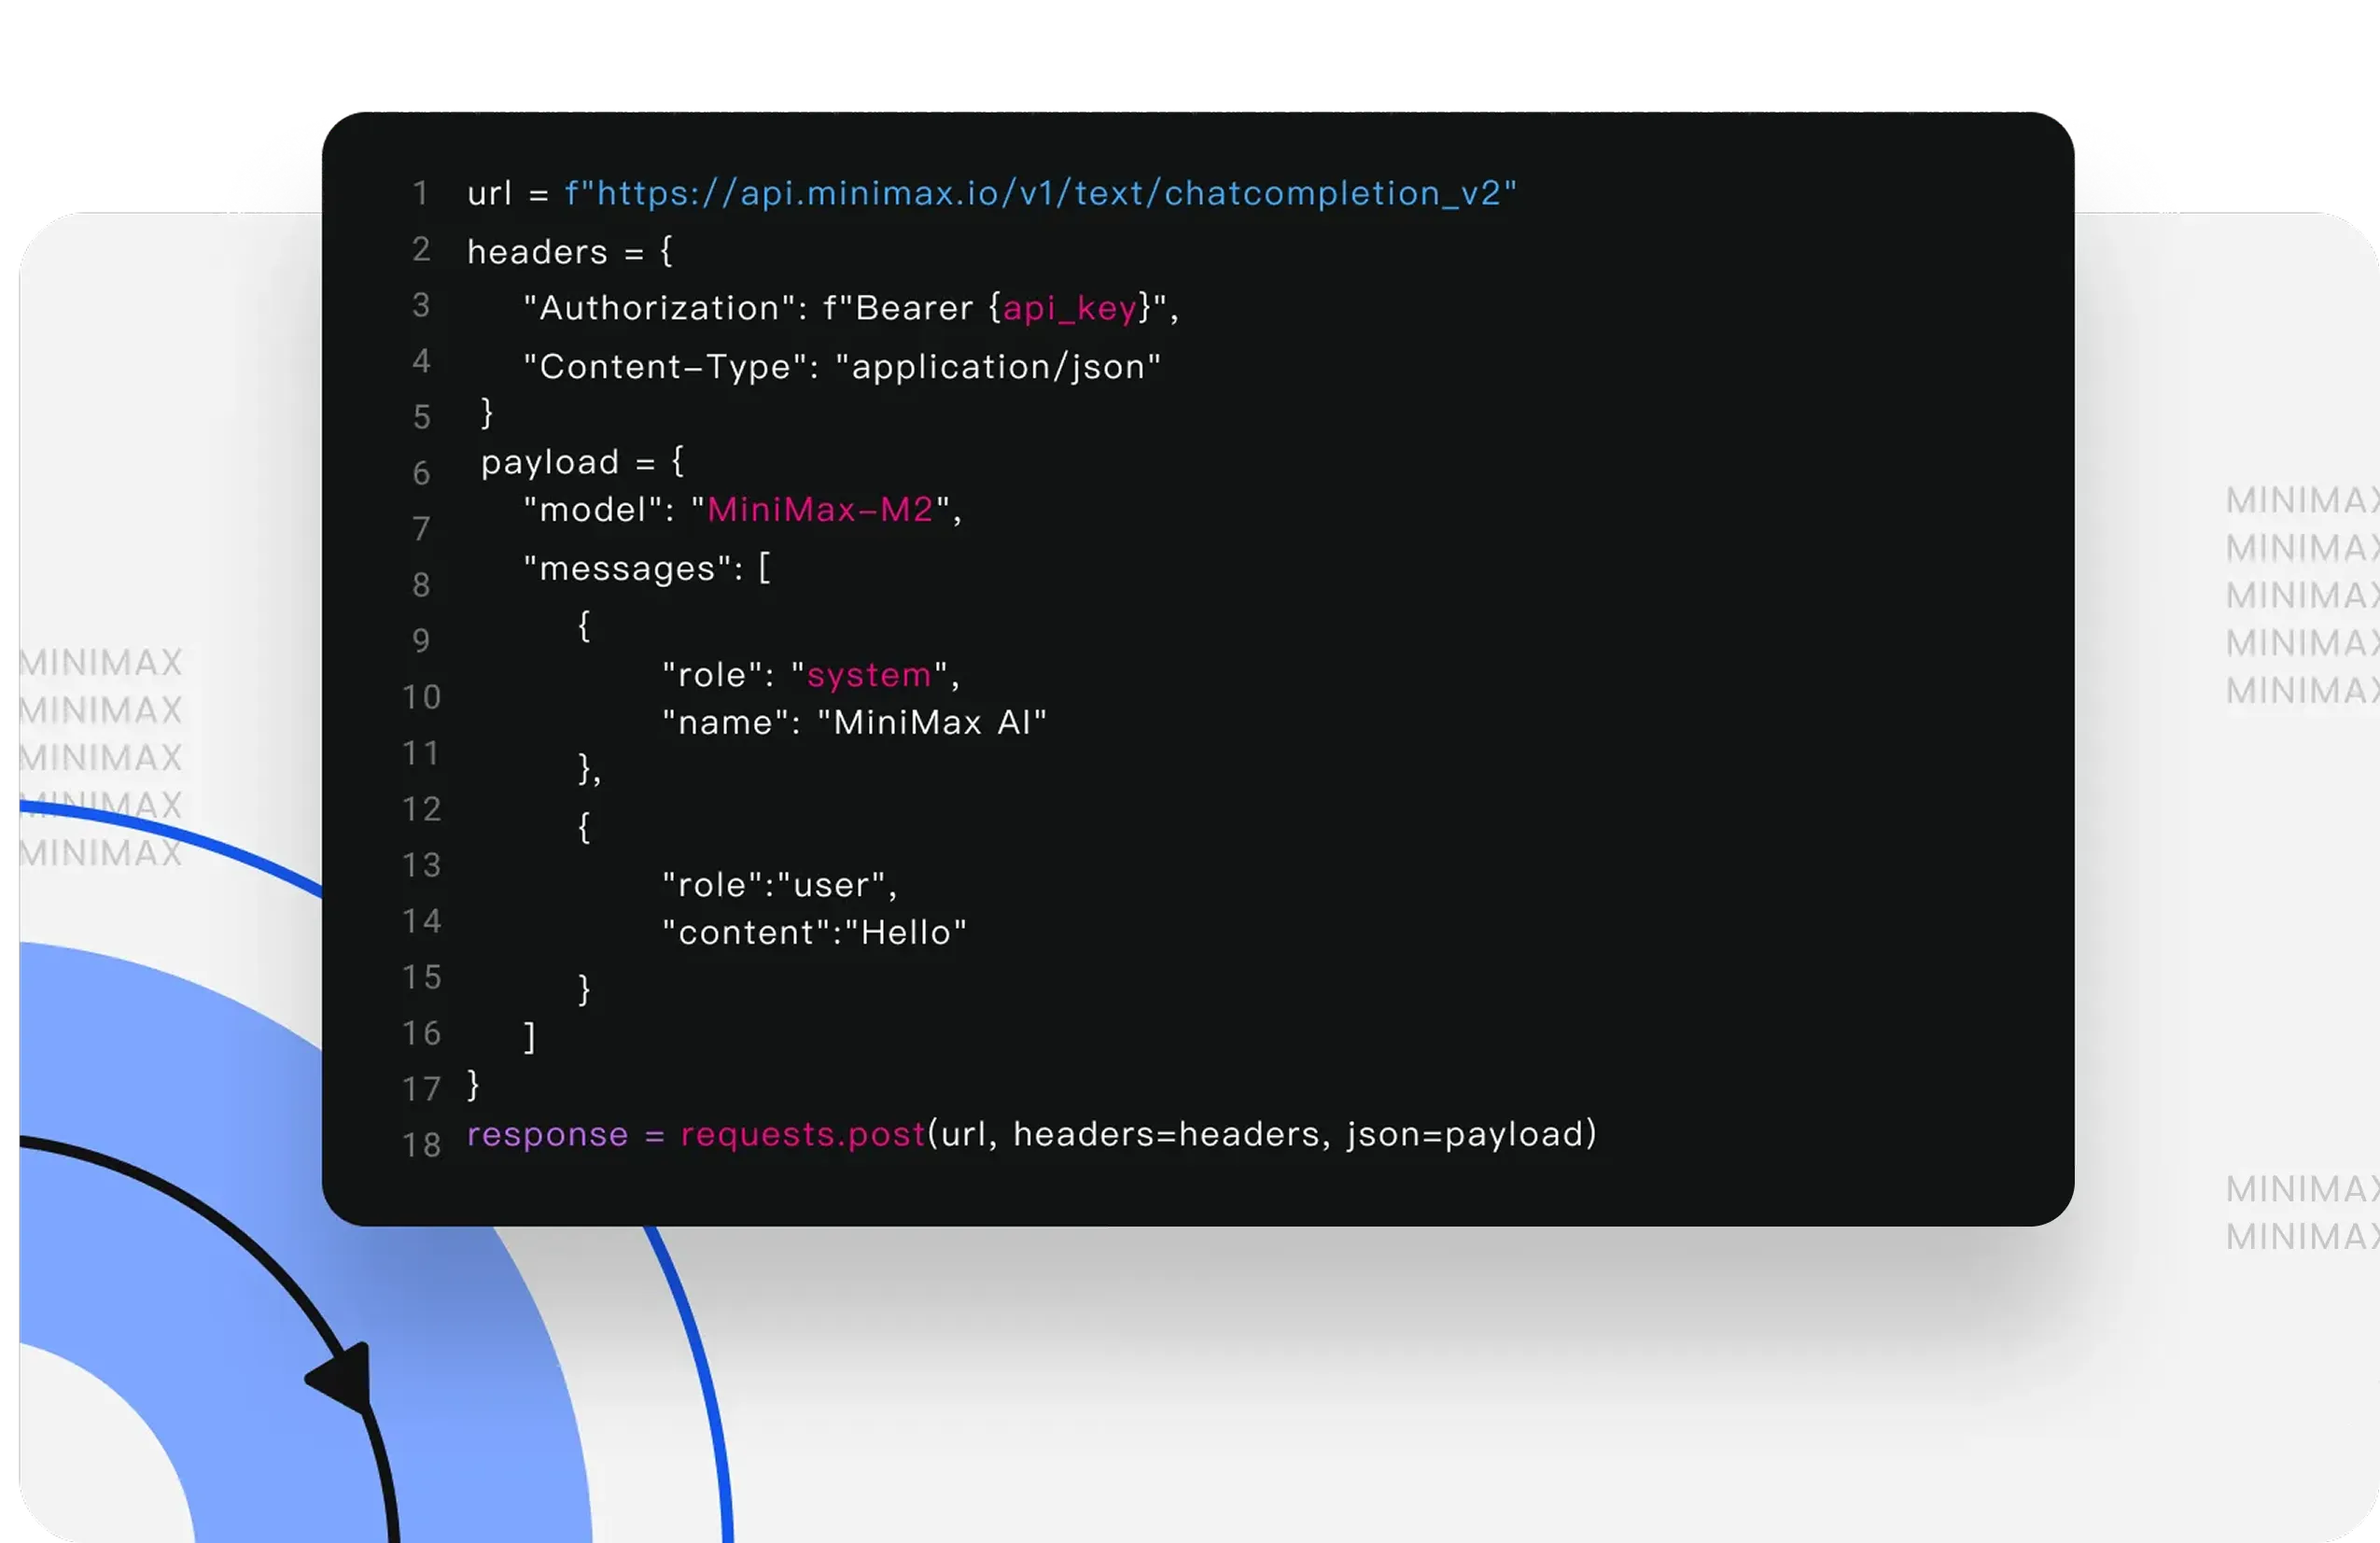Click line number 18 in the gutter
Viewport: 2380px width, 1543px height.
(x=421, y=1145)
